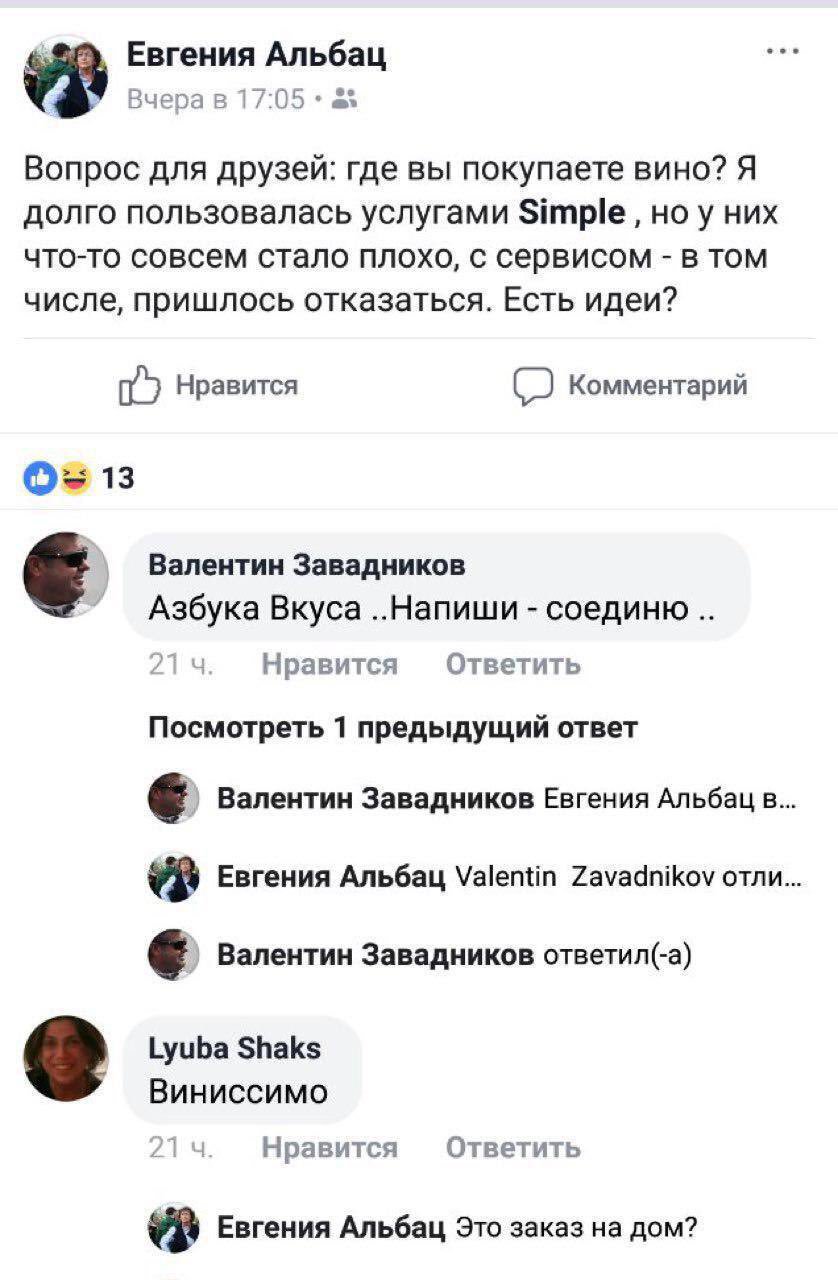838x1280 pixels.
Task: Reply to the "Азбука Вкуса" comment
Action: tap(512, 665)
